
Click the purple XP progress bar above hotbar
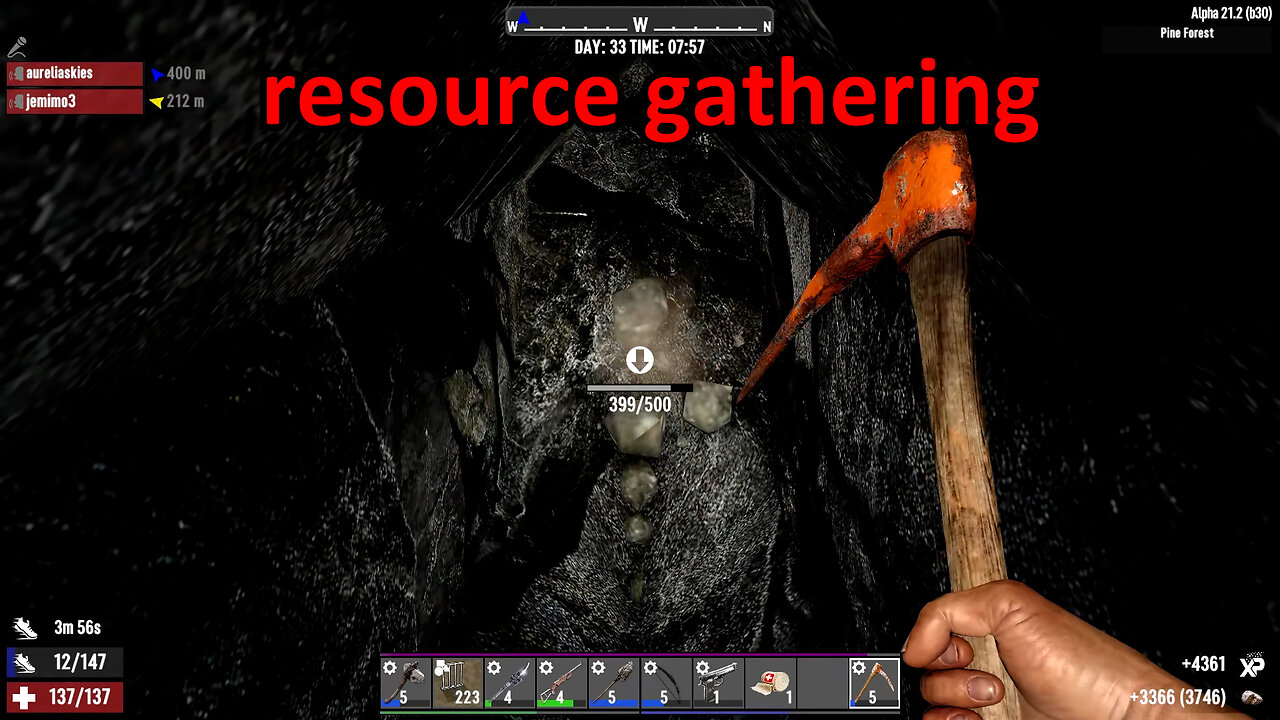click(x=640, y=655)
